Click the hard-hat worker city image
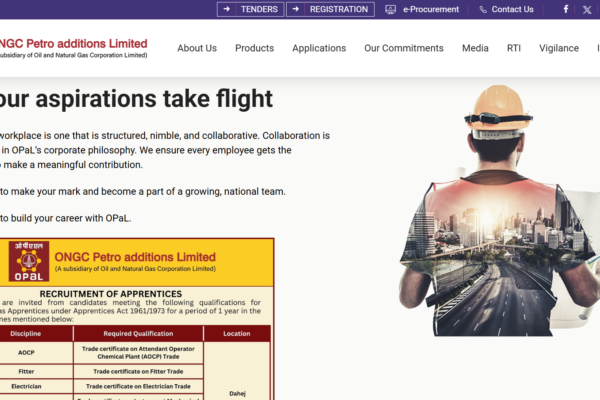This screenshot has width=600, height=400. pyautogui.click(x=499, y=211)
